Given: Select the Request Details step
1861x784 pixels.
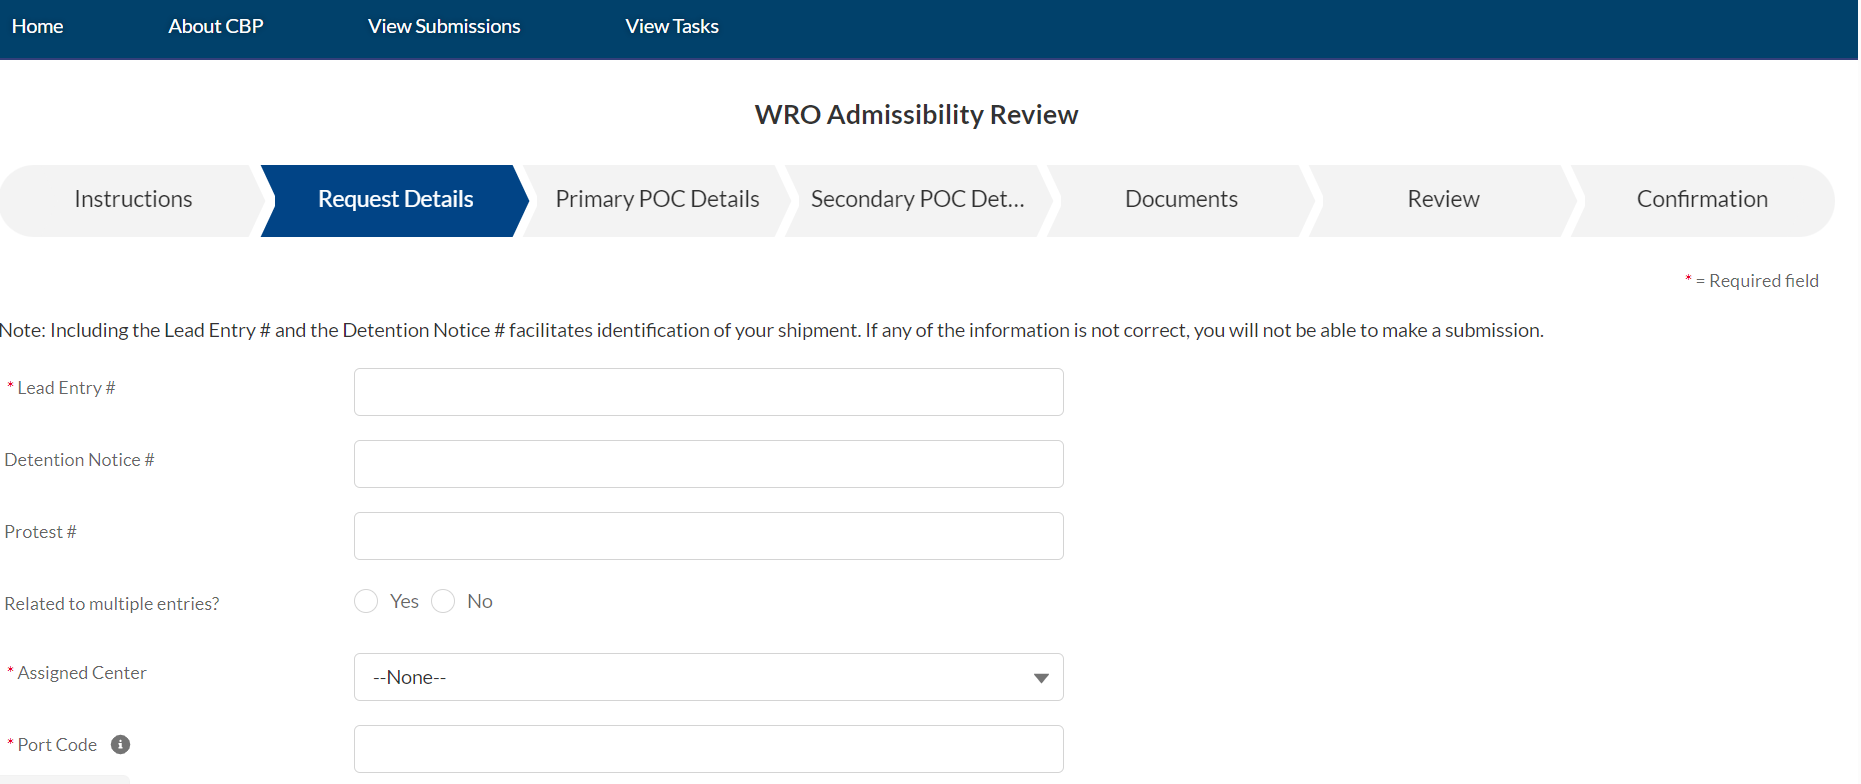Looking at the screenshot, I should [396, 200].
